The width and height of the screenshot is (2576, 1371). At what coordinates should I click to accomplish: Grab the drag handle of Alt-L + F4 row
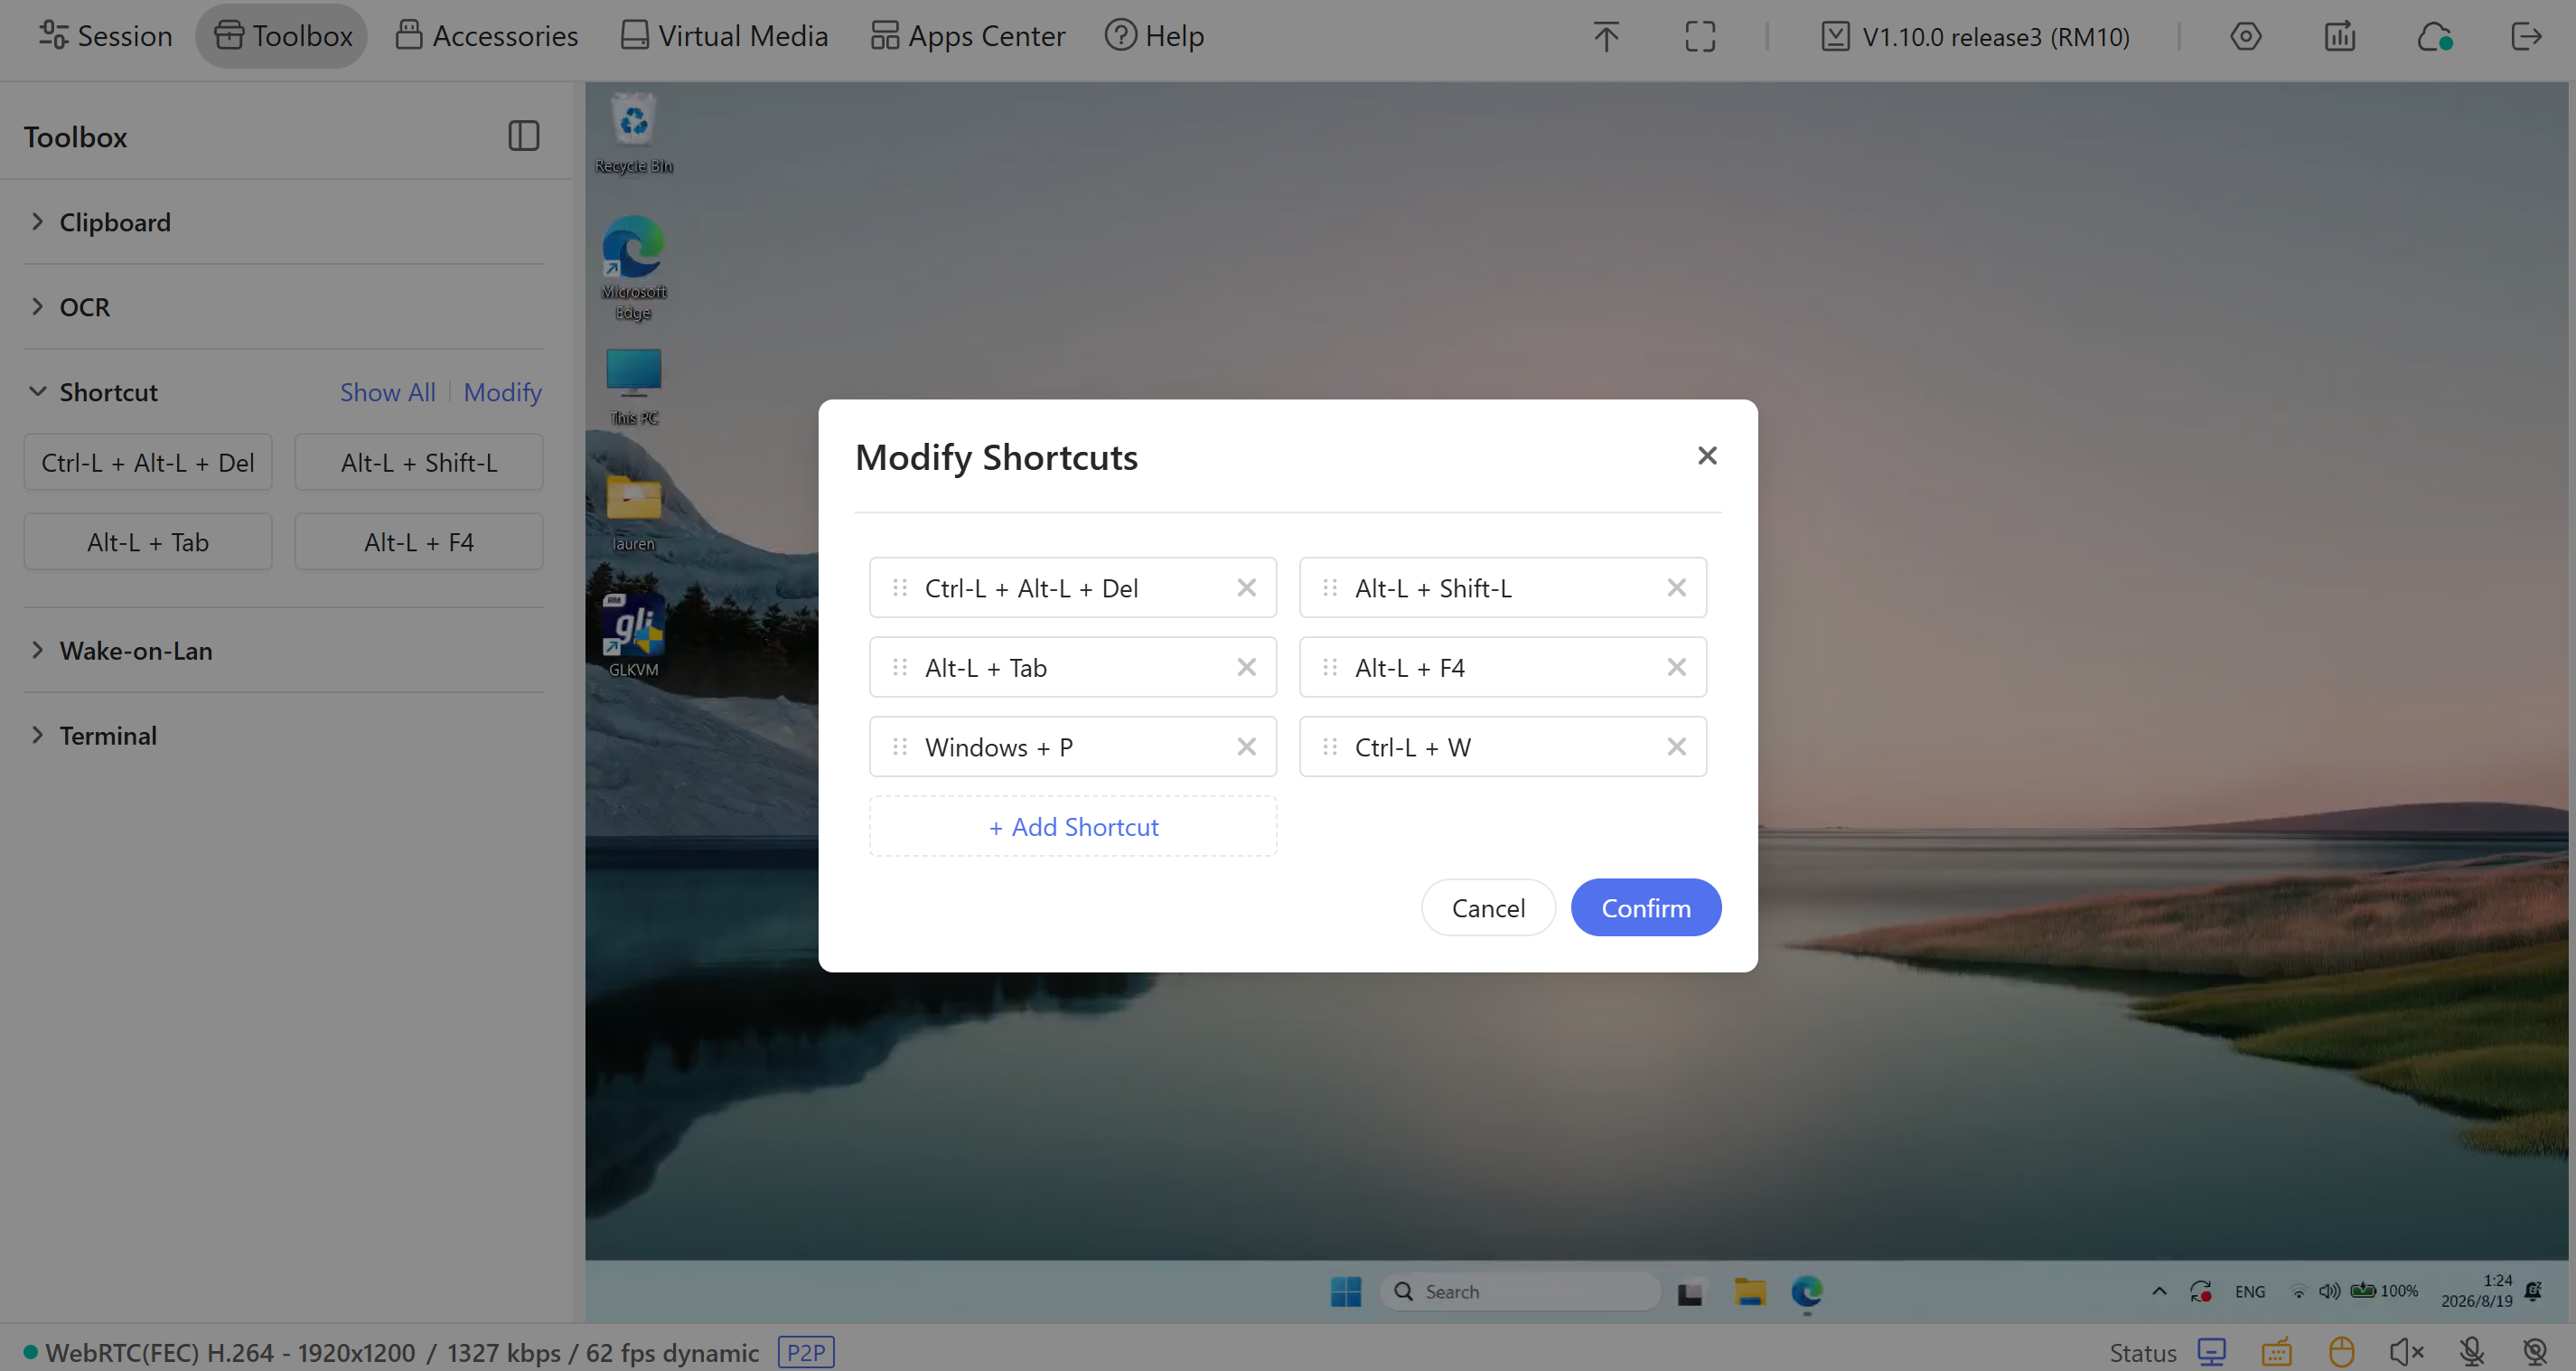coord(1329,667)
